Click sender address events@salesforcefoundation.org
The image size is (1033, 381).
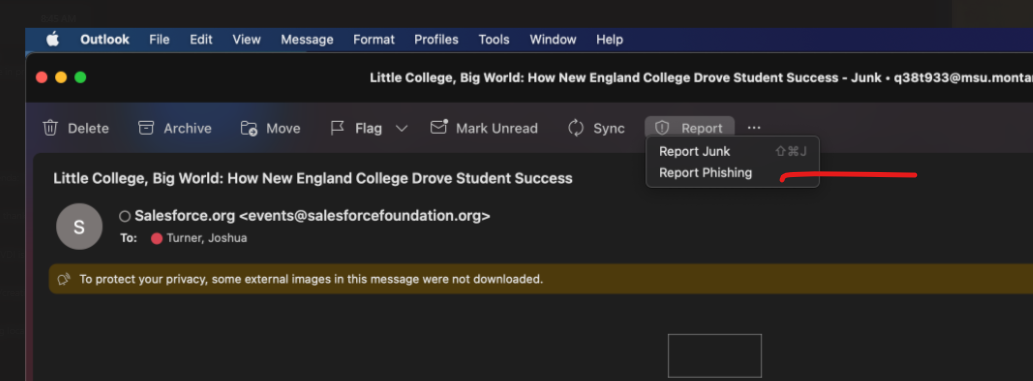pos(364,216)
